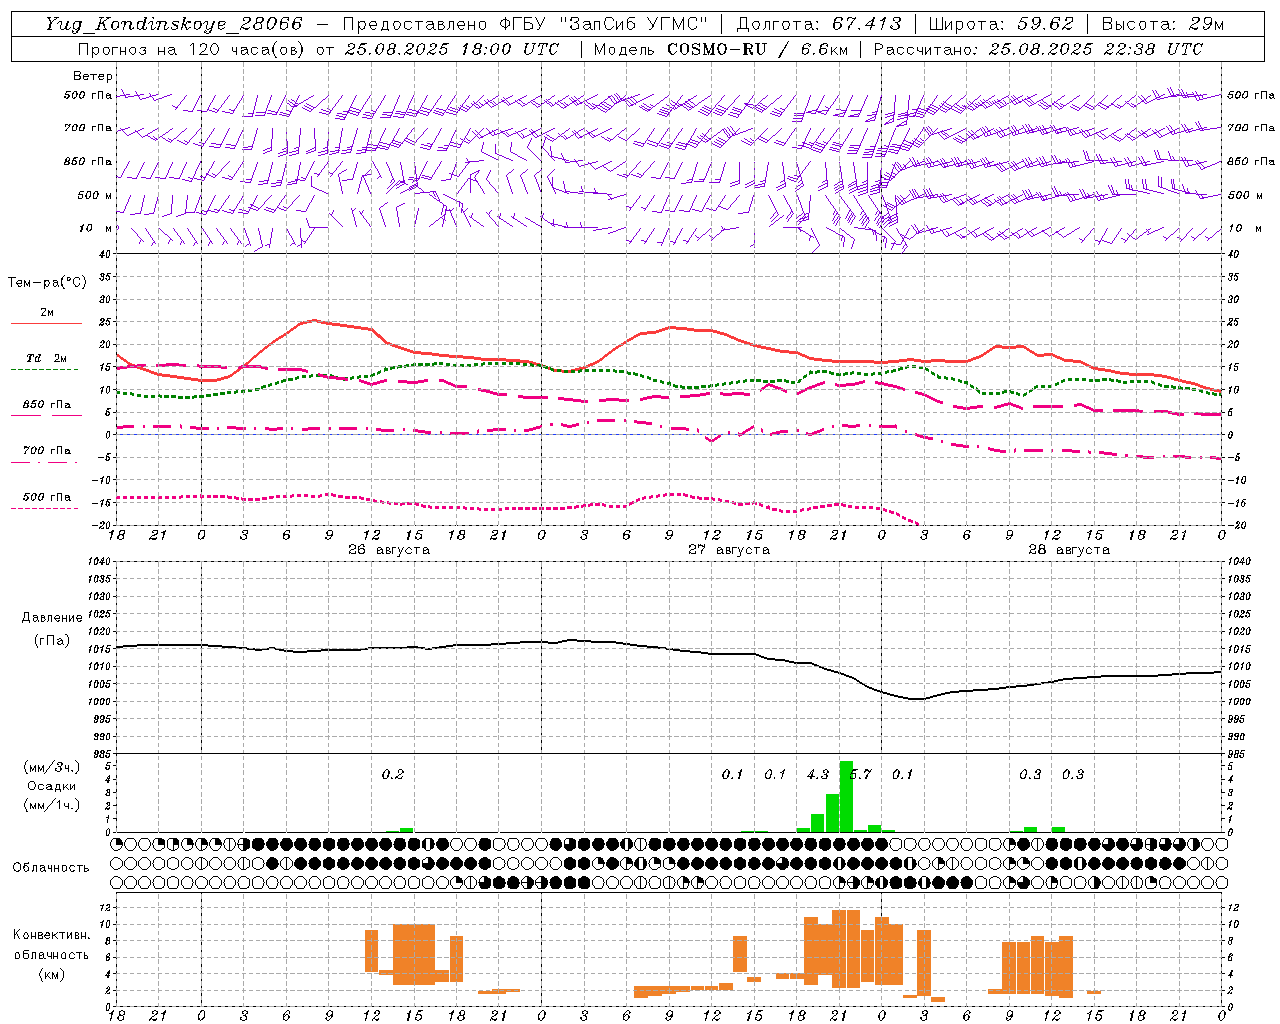Click the Облачность cloud cover label
This screenshot has width=1280, height=1024.
51,868
